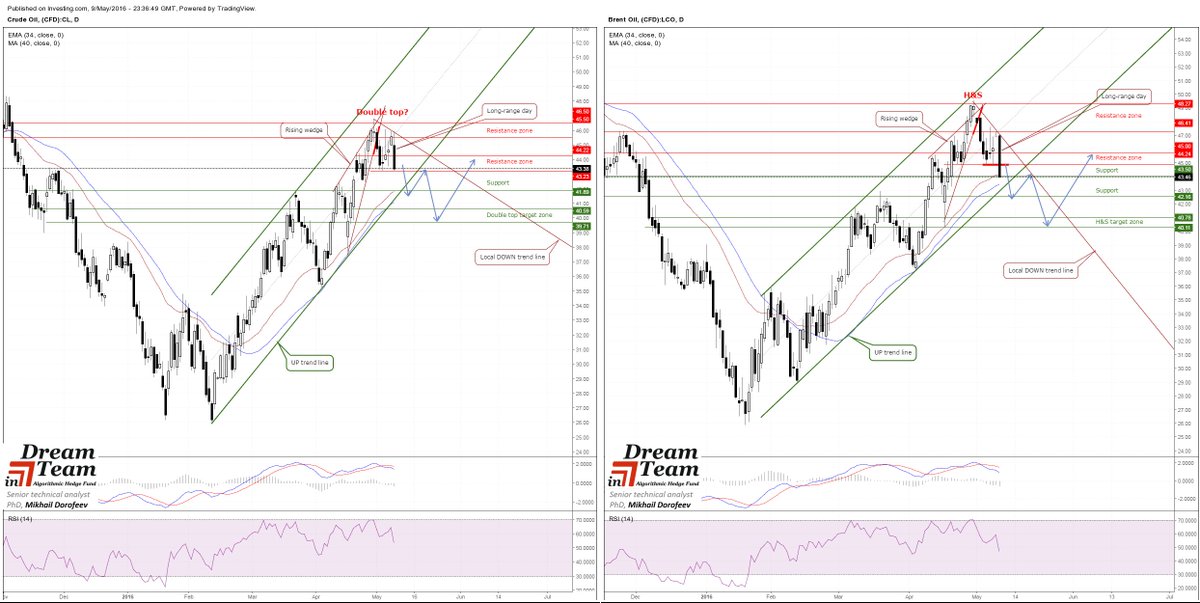Image resolution: width=1200 pixels, height=603 pixels.
Task: Click upper 'Resistance zone' label on Crude Oil chart
Action: [x=510, y=132]
